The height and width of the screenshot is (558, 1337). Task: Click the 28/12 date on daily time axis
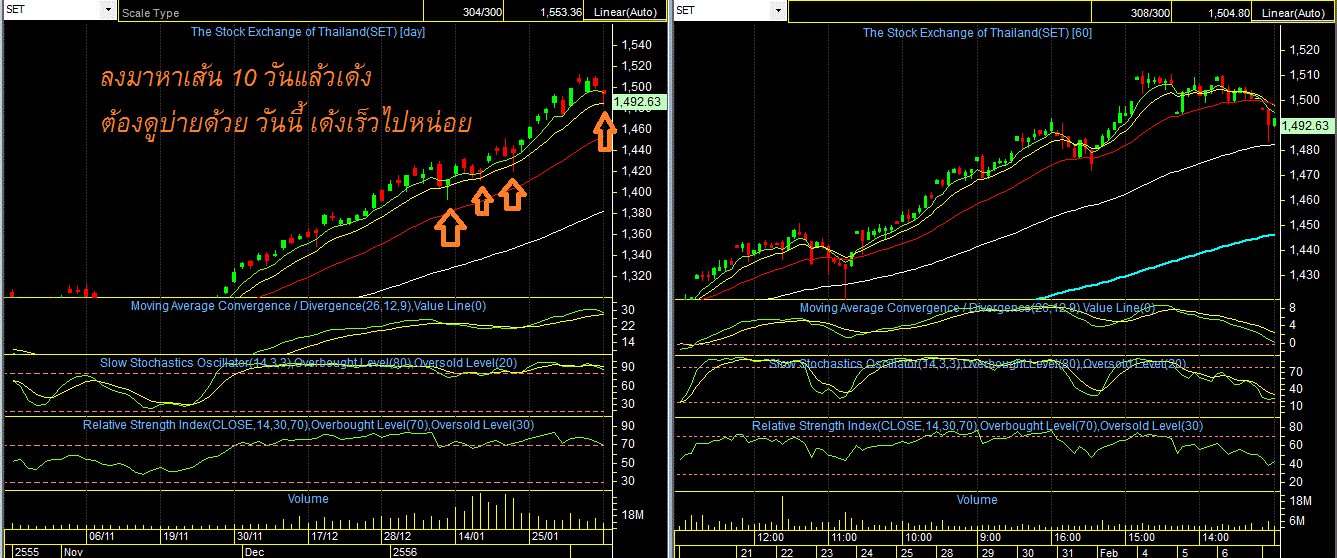click(397, 536)
